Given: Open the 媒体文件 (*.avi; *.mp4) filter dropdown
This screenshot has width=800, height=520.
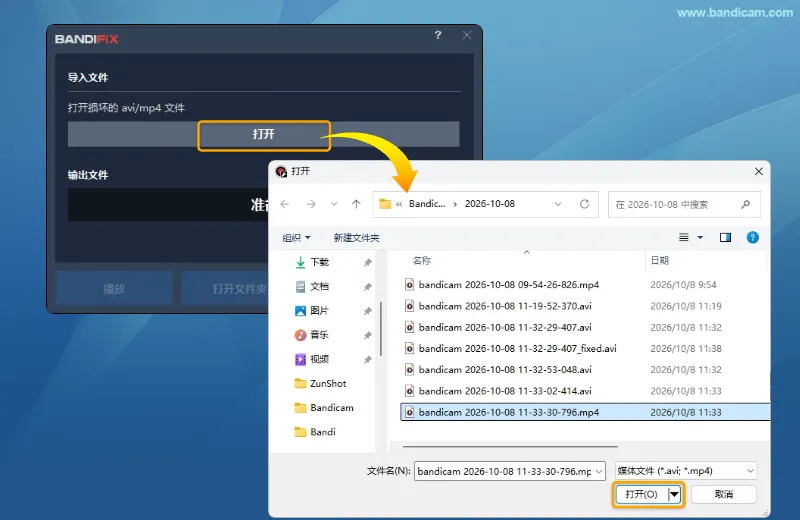Looking at the screenshot, I should pyautogui.click(x=686, y=471).
